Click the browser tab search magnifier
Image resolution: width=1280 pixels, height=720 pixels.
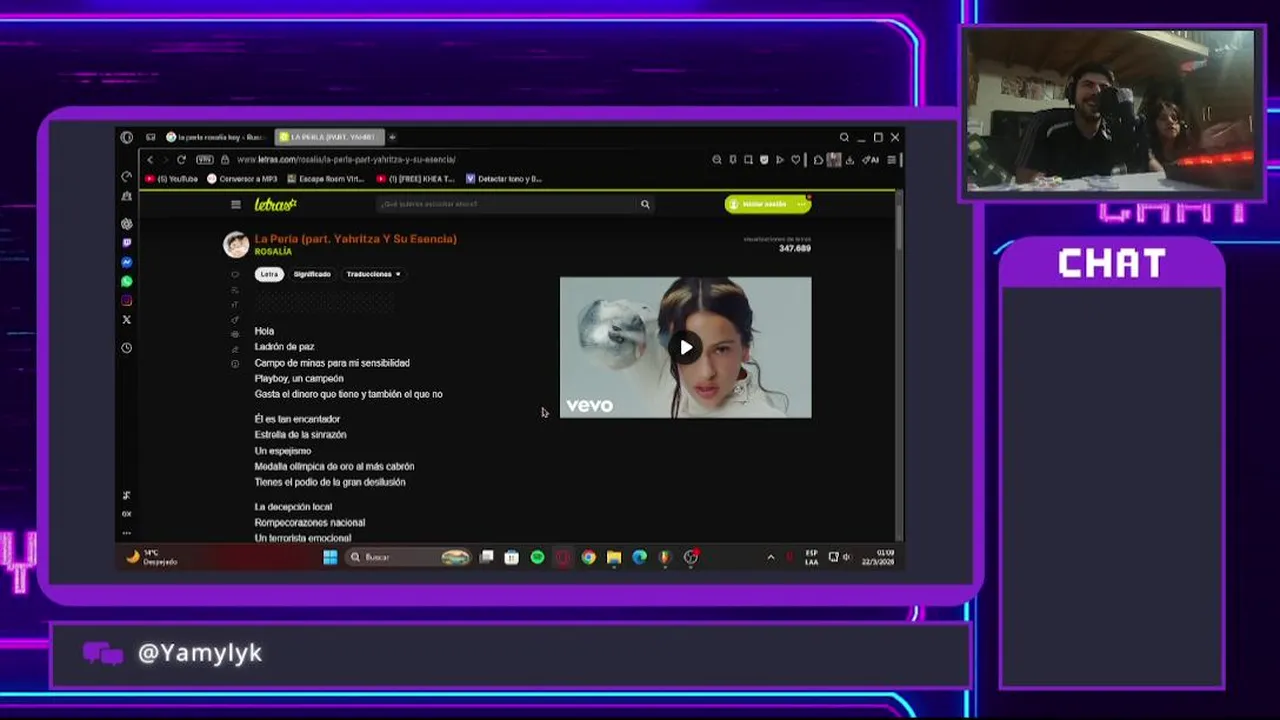(844, 137)
